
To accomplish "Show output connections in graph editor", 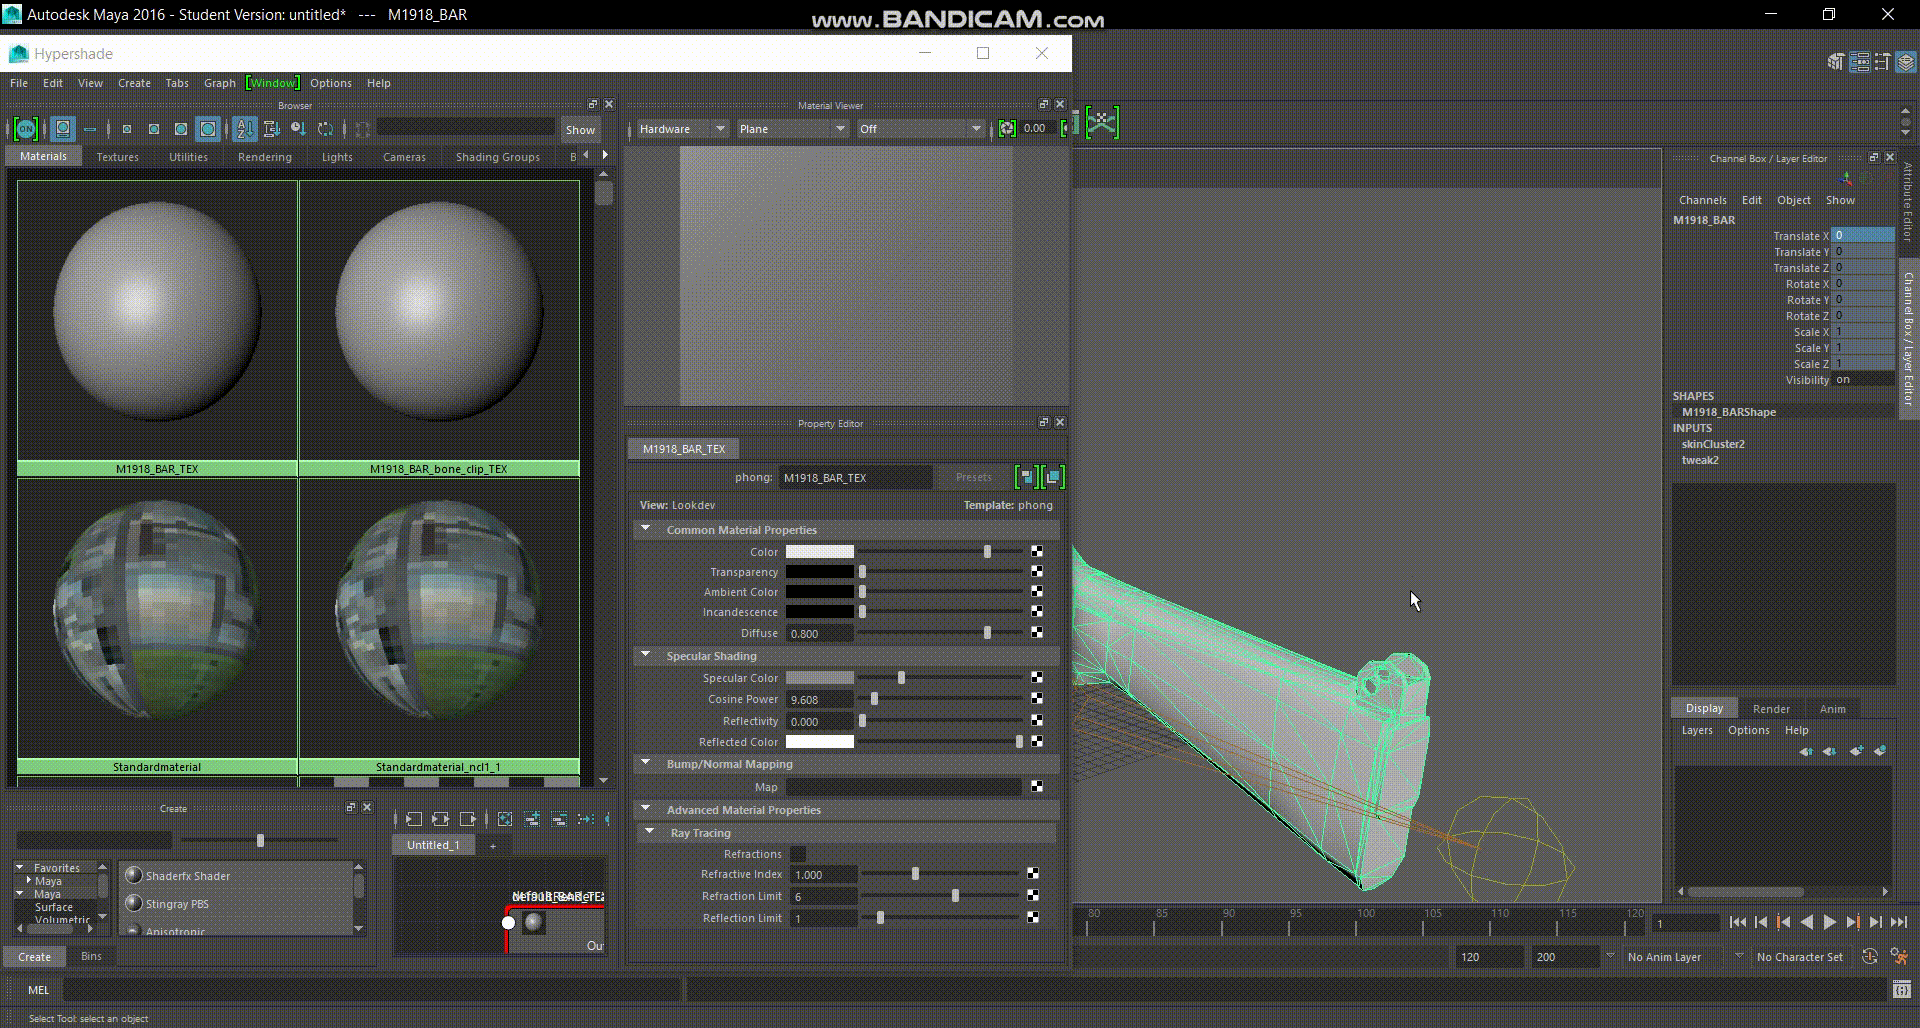I will click(x=466, y=819).
